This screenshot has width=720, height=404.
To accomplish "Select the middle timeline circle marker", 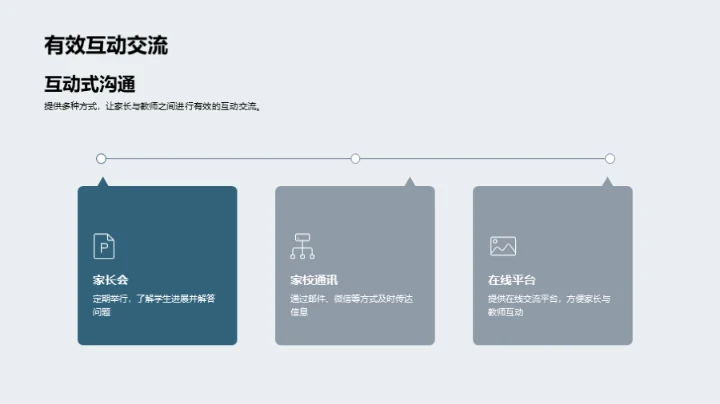I will (x=355, y=159).
